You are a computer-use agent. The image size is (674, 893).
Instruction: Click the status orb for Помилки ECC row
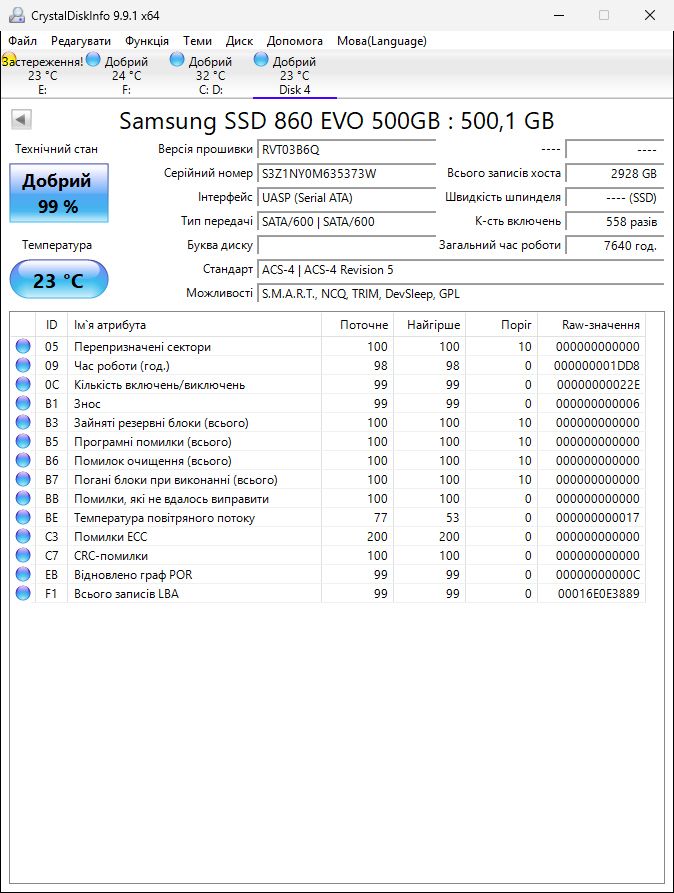tap(23, 536)
